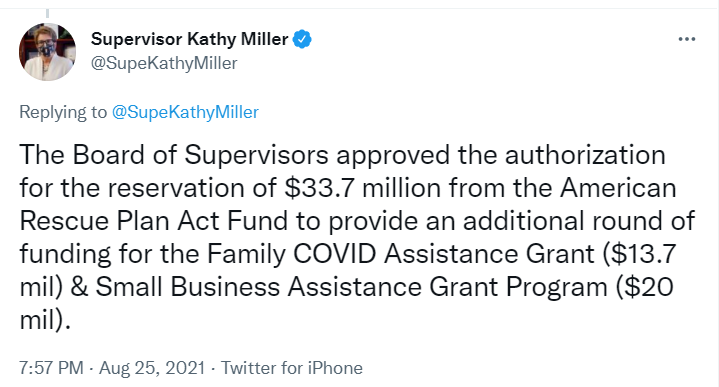Viewport: 719px width, 387px height.
Task: Click 'Family COVID Assistance Grant' in the tweet
Action: point(401,254)
